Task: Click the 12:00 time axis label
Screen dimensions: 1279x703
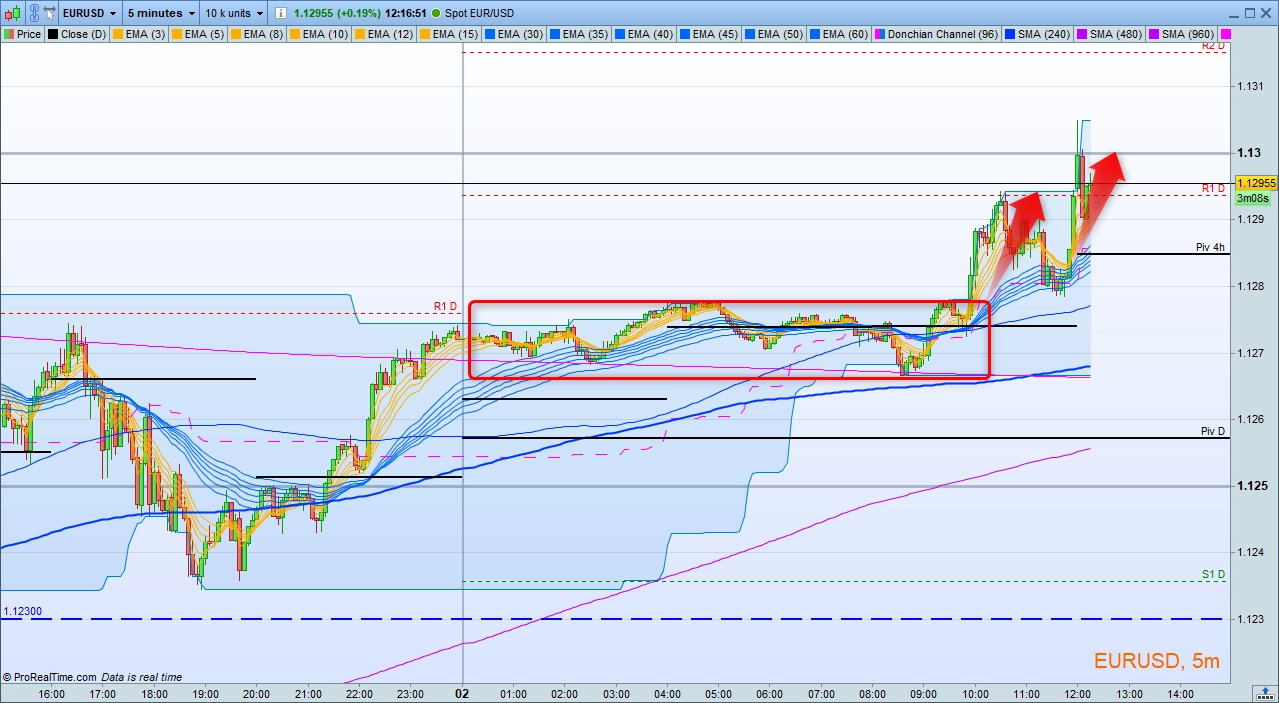Action: (x=1077, y=692)
